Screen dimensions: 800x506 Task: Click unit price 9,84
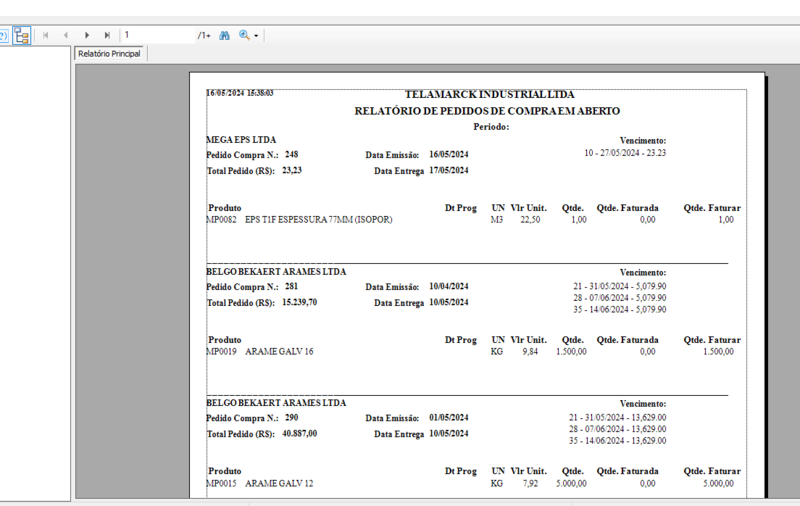[x=530, y=351]
